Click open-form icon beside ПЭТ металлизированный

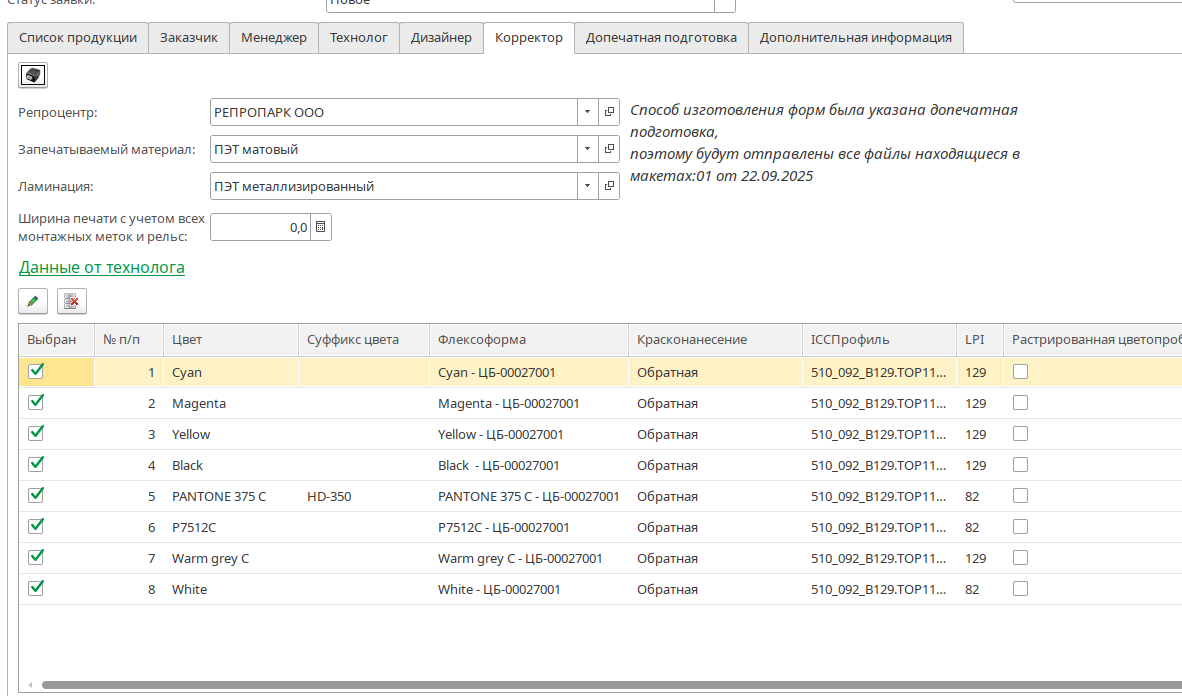(x=609, y=187)
